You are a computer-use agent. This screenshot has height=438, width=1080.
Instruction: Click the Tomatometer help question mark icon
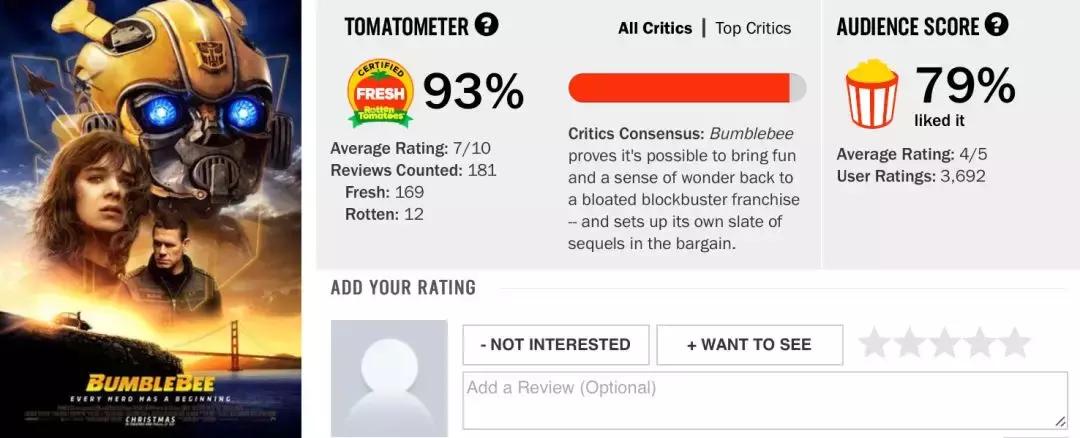pyautogui.click(x=487, y=25)
